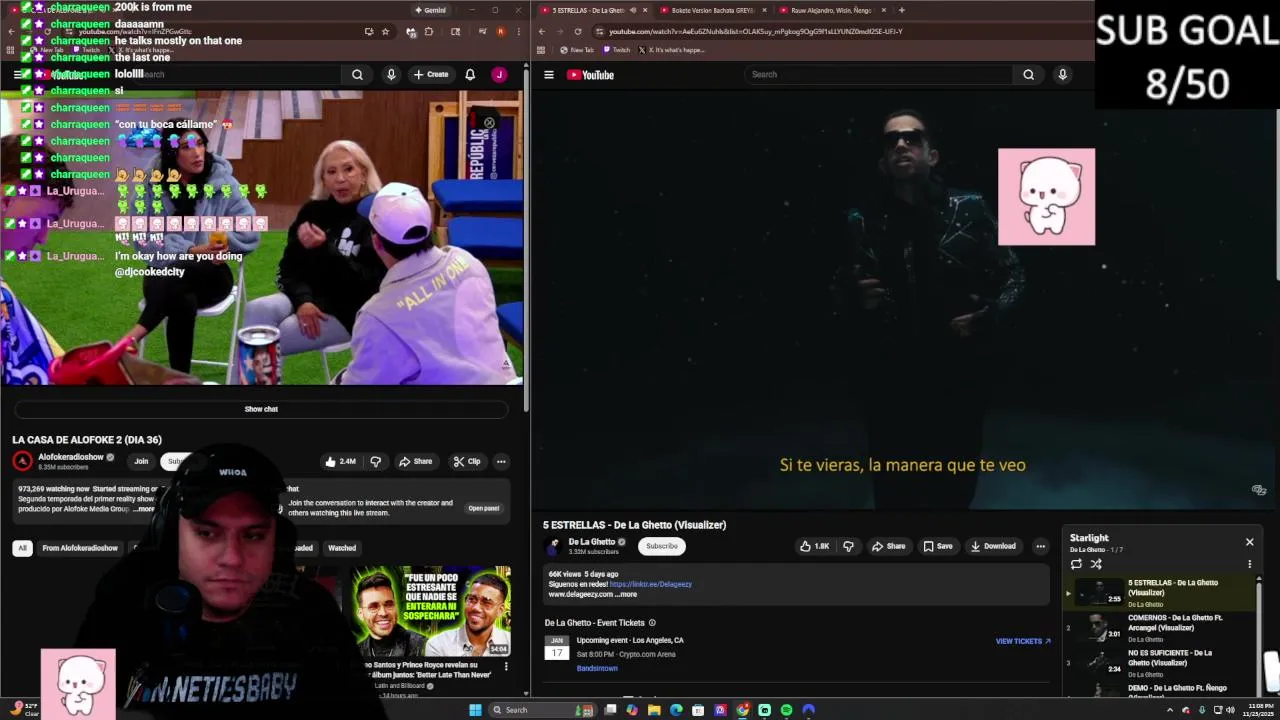Select 5 ESTRELLAS in the playlist
Screen dimensions: 1280x720
[x=1160, y=592]
